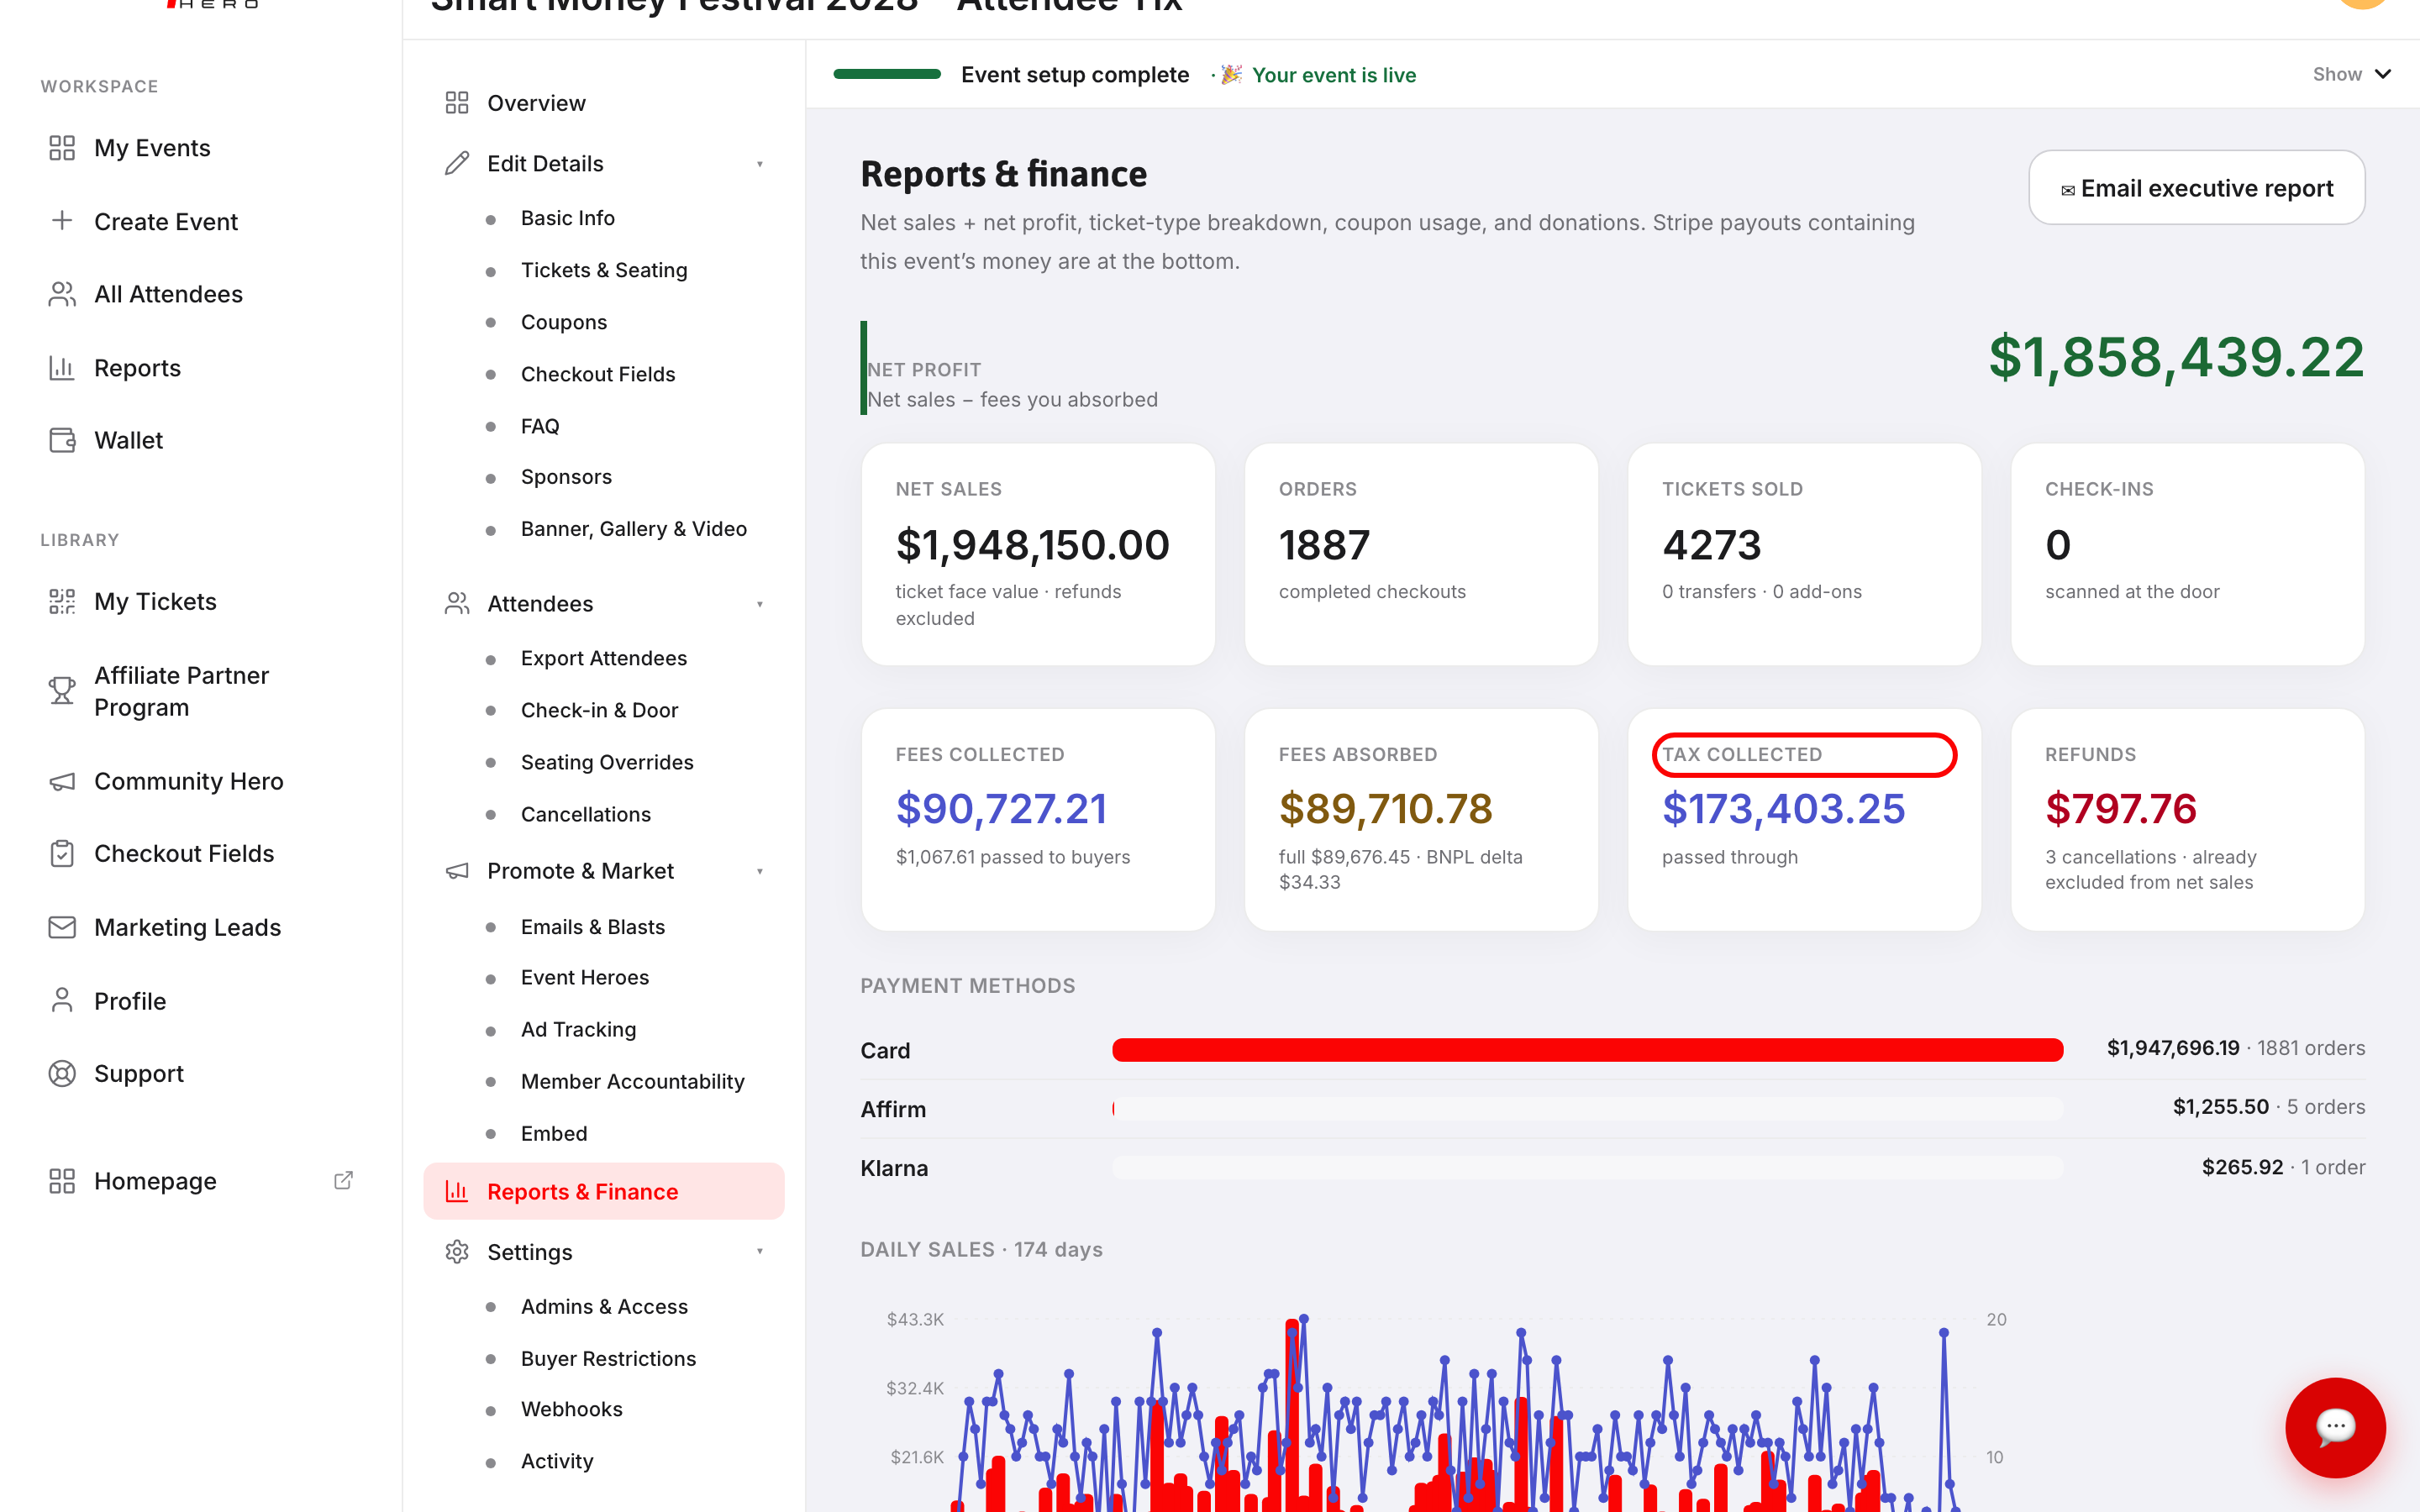The width and height of the screenshot is (2420, 1512).
Task: Go to Embed
Action: point(554,1133)
